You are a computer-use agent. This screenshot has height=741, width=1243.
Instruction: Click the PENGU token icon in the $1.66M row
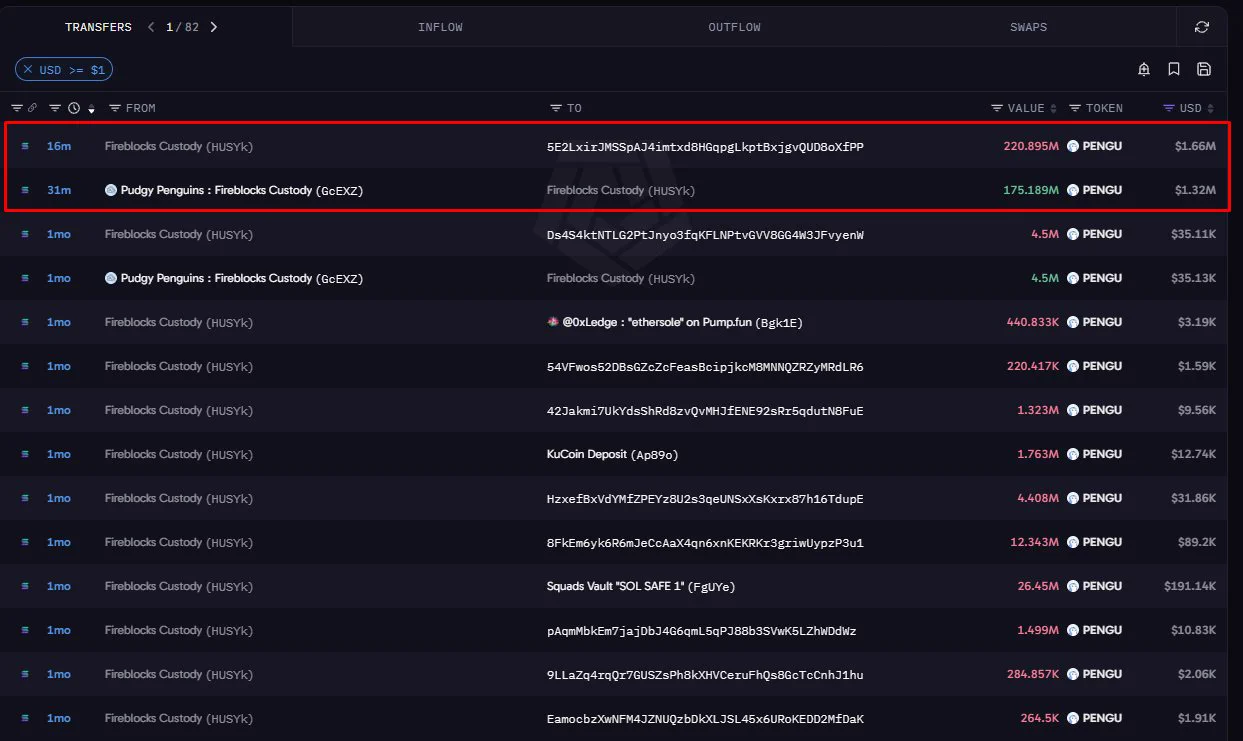(1073, 146)
